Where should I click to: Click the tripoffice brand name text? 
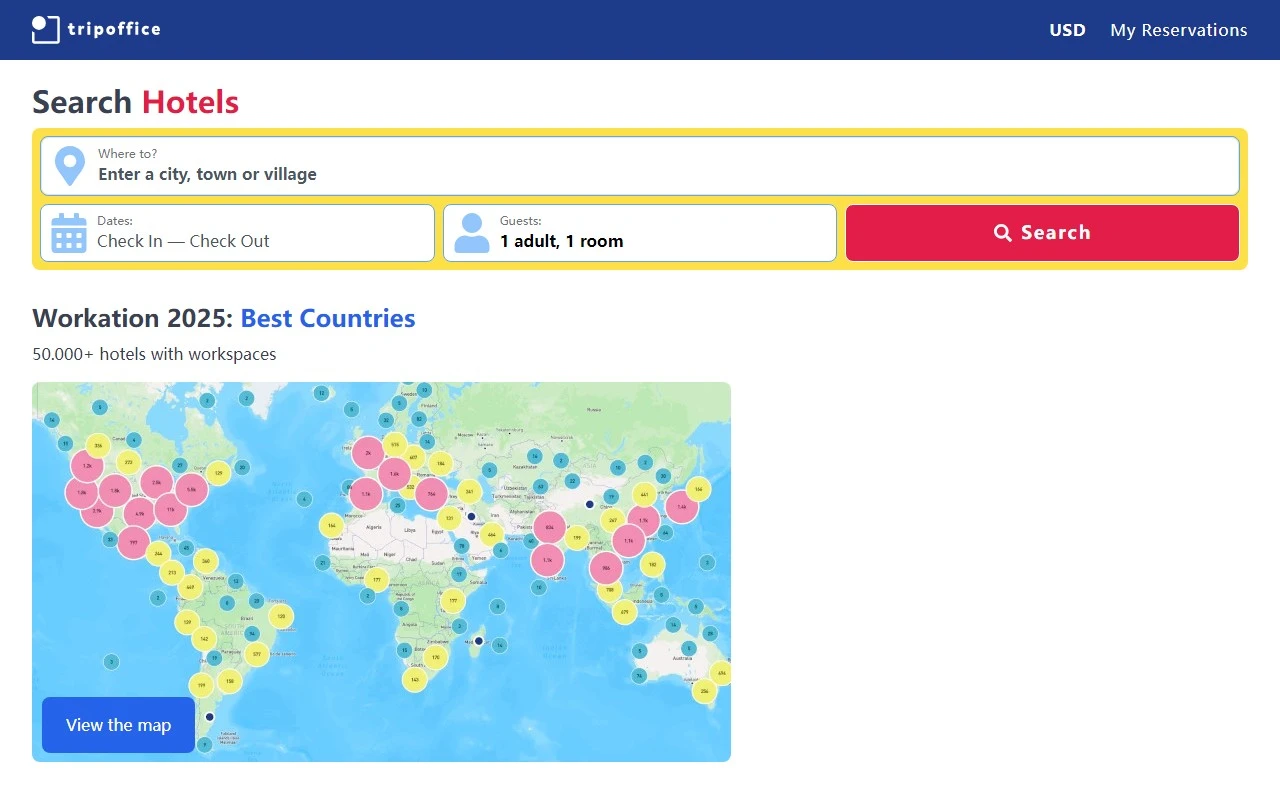tap(114, 30)
